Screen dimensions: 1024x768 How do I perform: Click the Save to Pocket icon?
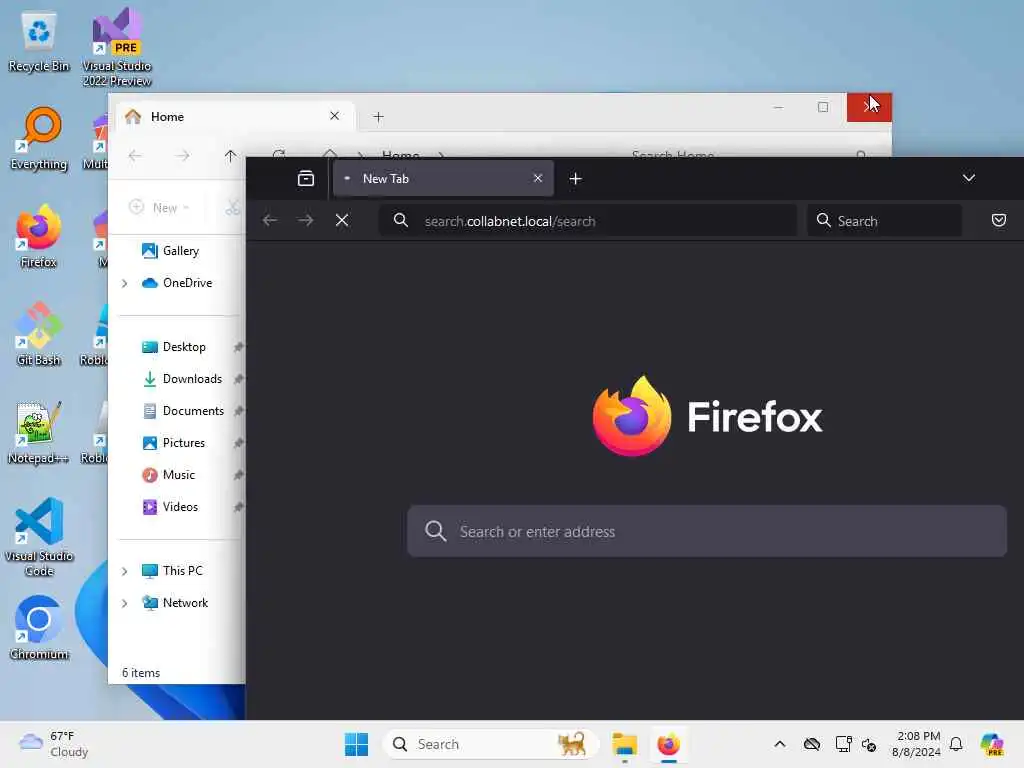999,220
